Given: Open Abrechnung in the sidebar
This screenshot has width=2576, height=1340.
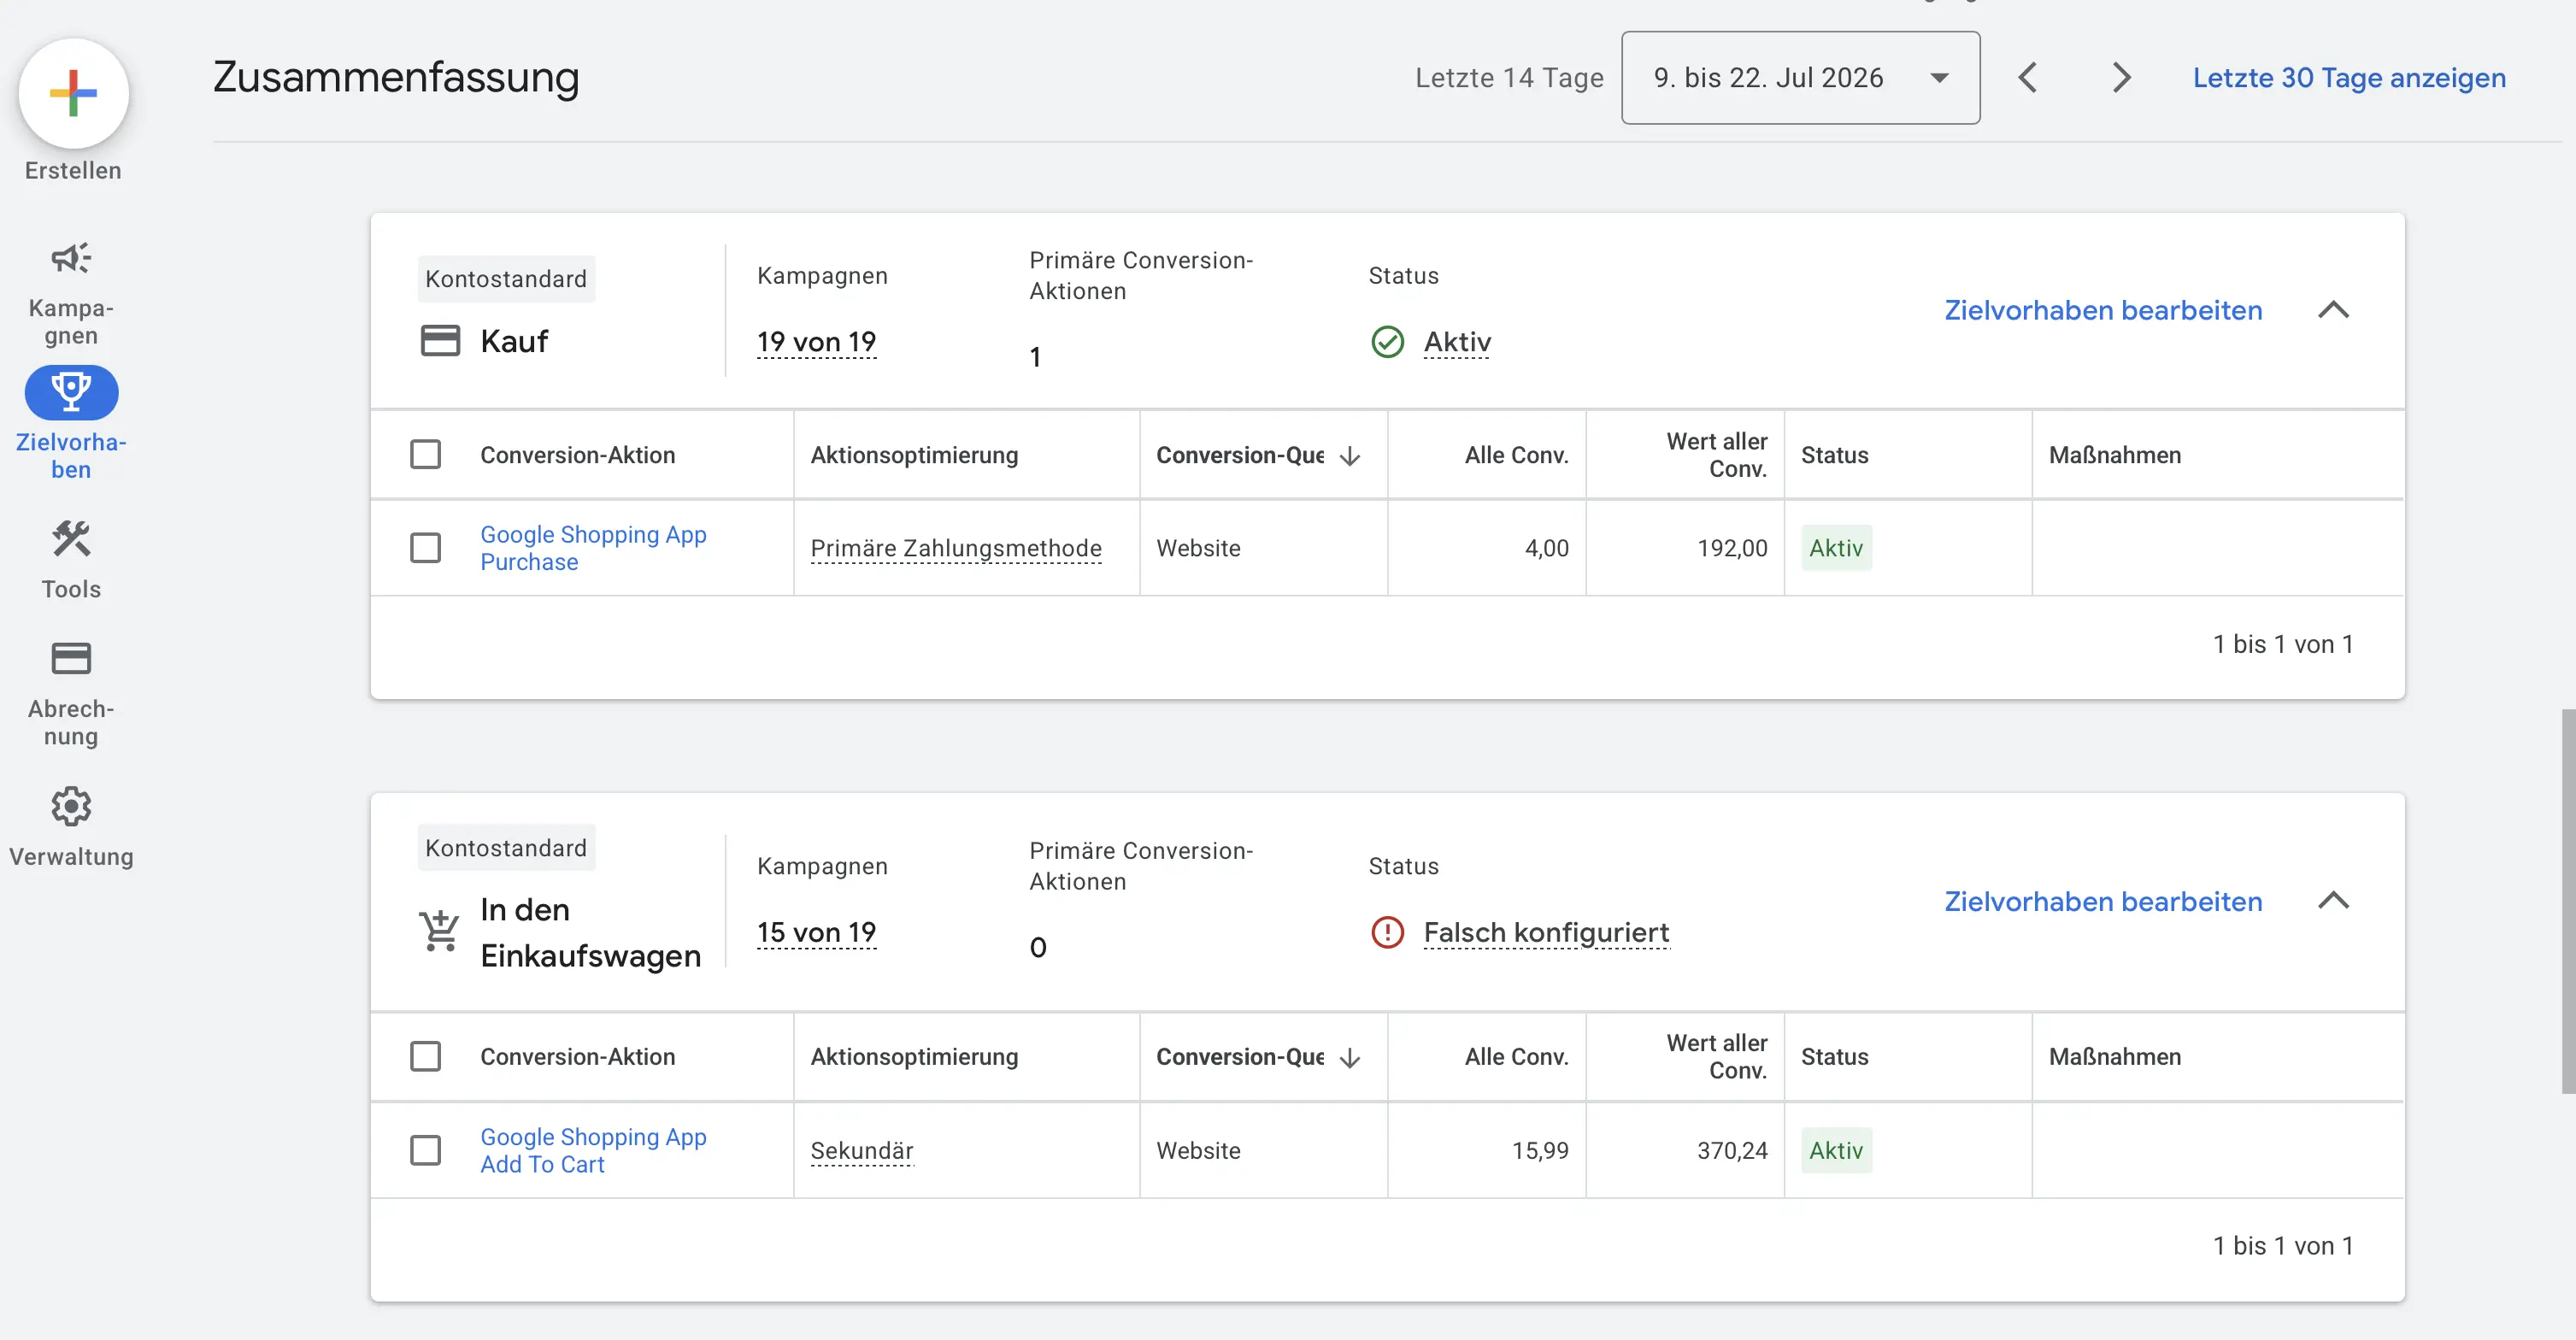Looking at the screenshot, I should (x=71, y=694).
